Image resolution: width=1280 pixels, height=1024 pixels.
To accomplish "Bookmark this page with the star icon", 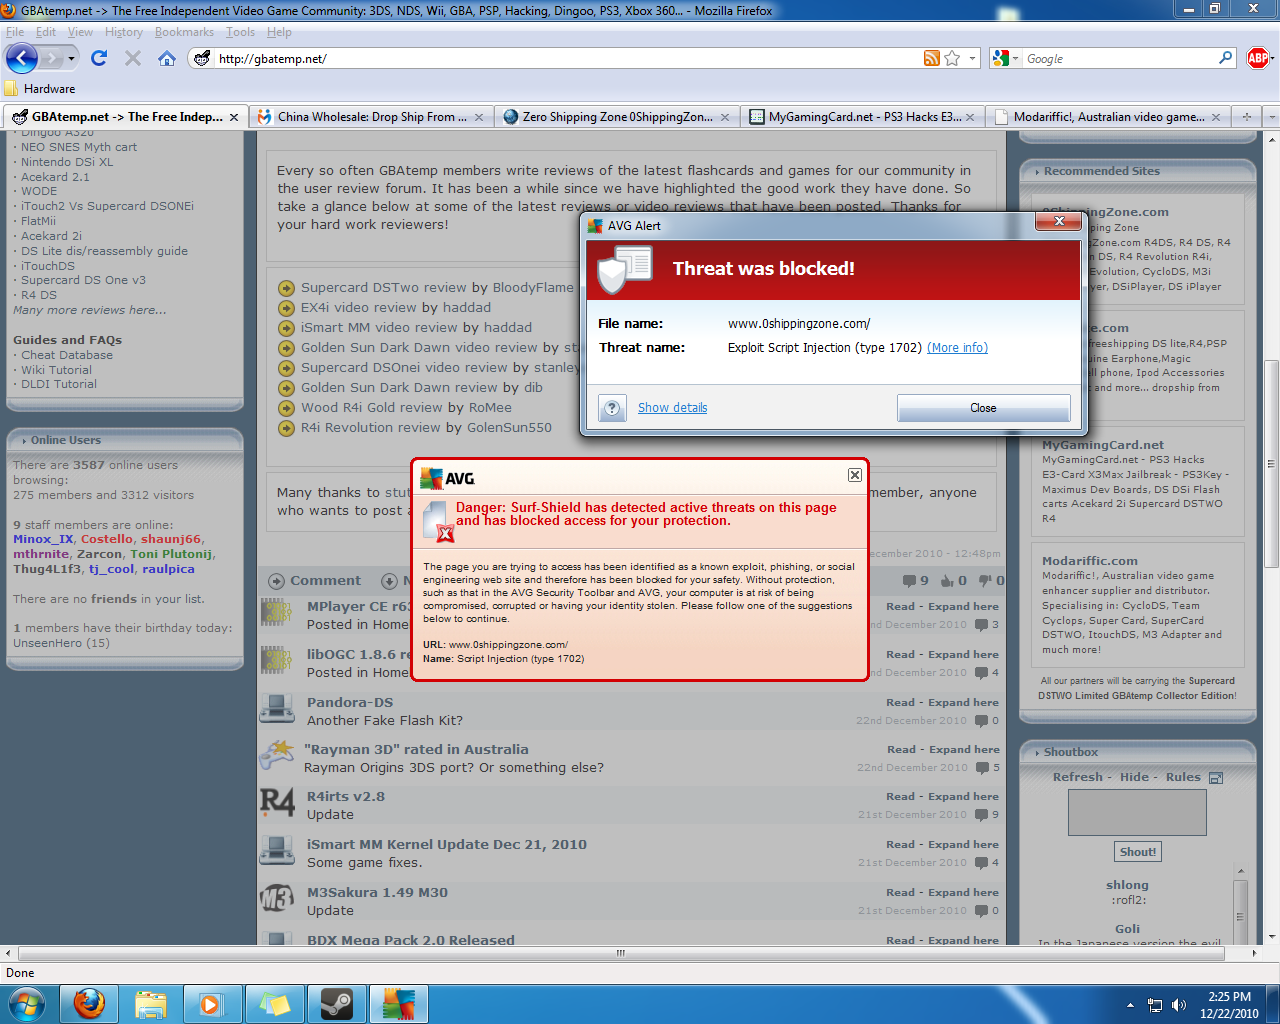I will pos(952,58).
